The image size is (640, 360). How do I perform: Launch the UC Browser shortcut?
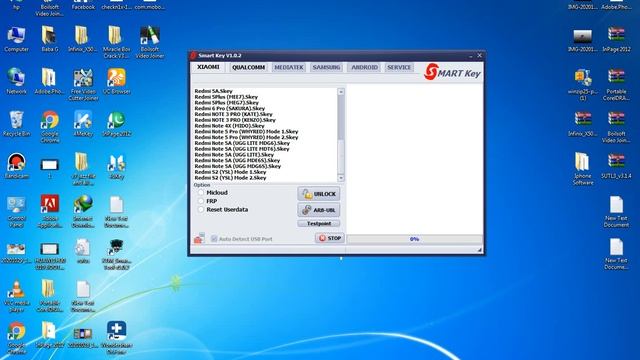pyautogui.click(x=116, y=78)
